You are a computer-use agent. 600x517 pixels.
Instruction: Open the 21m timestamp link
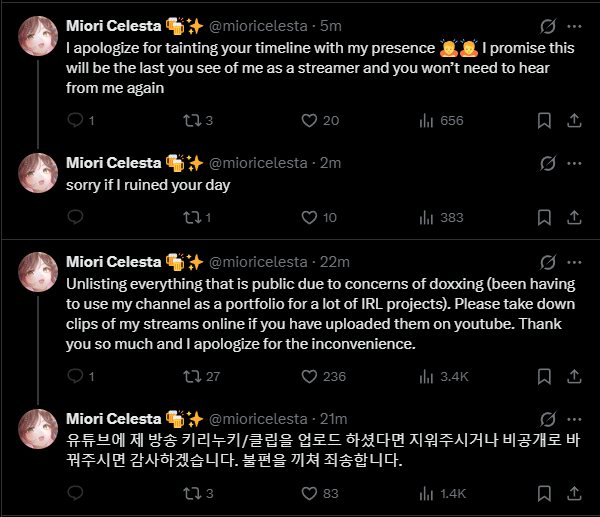[333, 419]
